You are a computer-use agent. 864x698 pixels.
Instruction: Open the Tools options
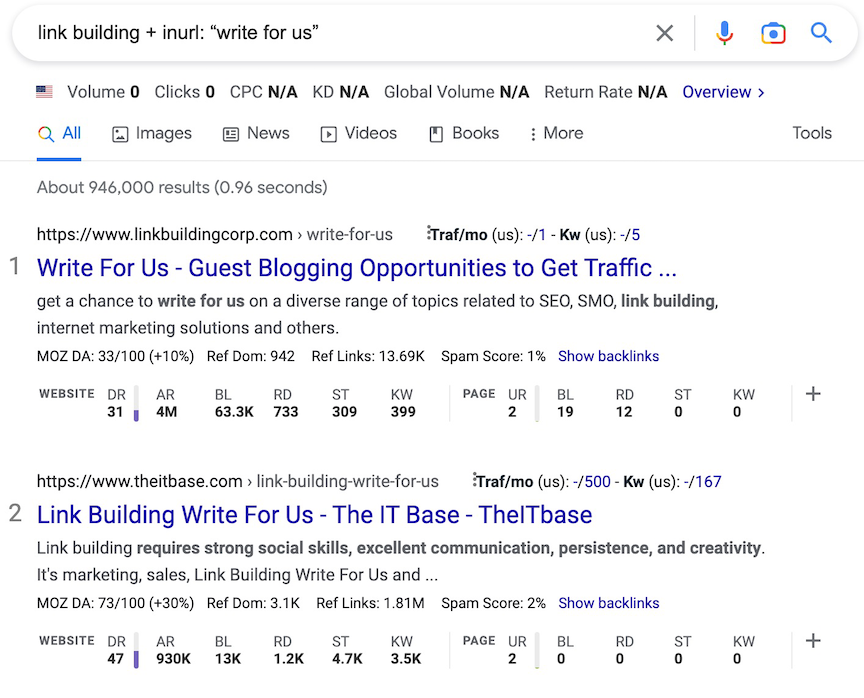(812, 133)
